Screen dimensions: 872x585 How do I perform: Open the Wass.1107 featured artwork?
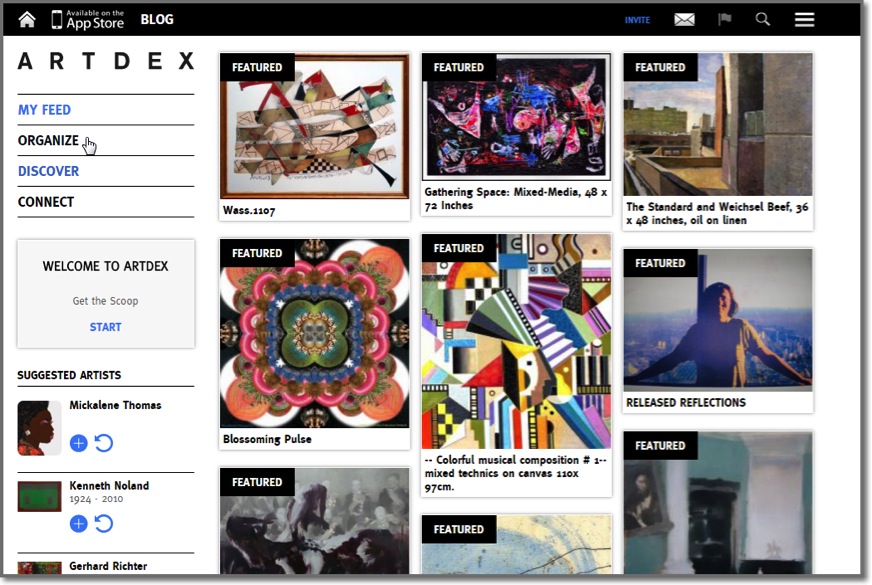pyautogui.click(x=315, y=126)
